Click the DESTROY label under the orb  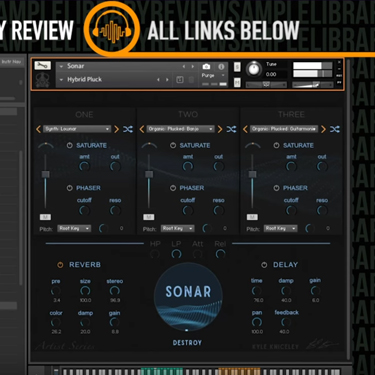tap(187, 343)
